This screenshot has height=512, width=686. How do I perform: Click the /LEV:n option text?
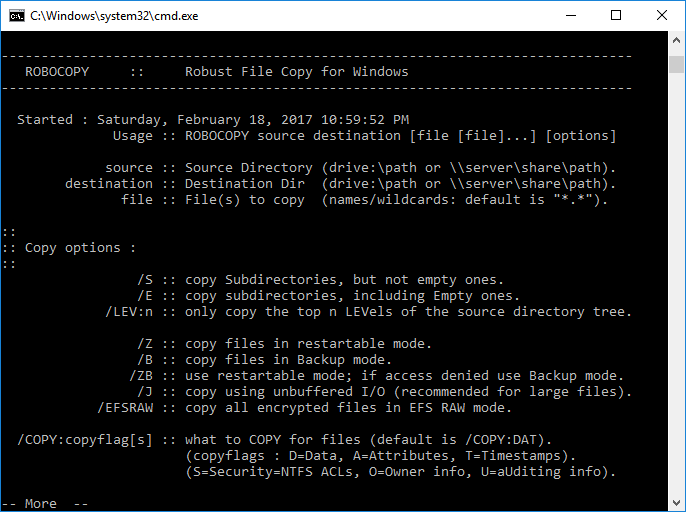point(129,312)
